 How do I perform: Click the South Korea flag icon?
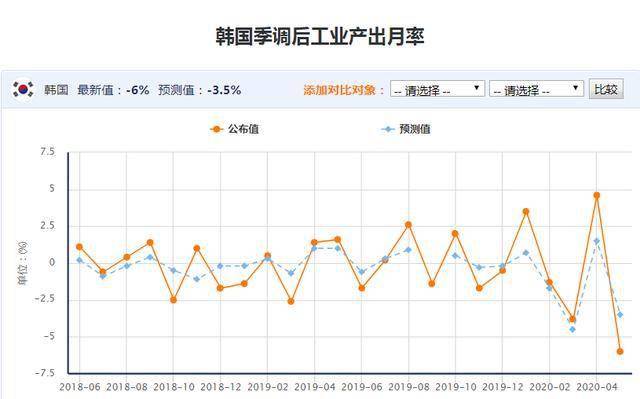click(23, 89)
